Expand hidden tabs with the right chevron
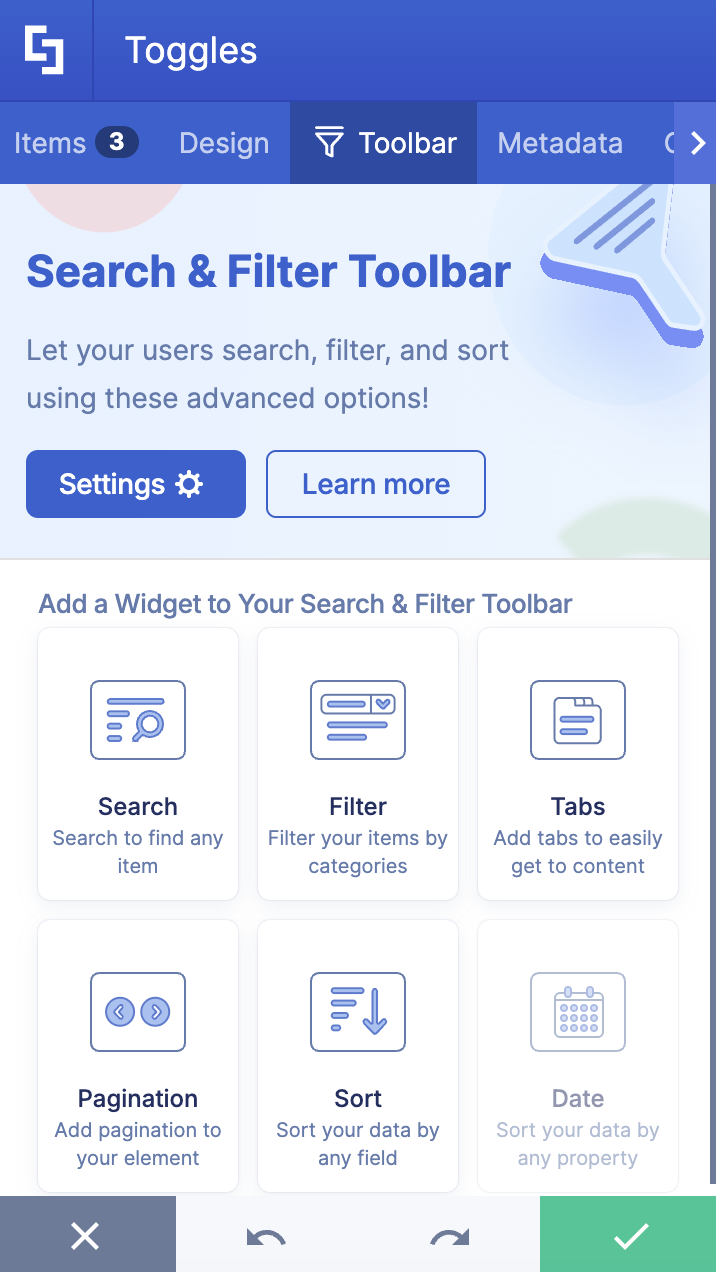The image size is (716, 1272). 697,142
